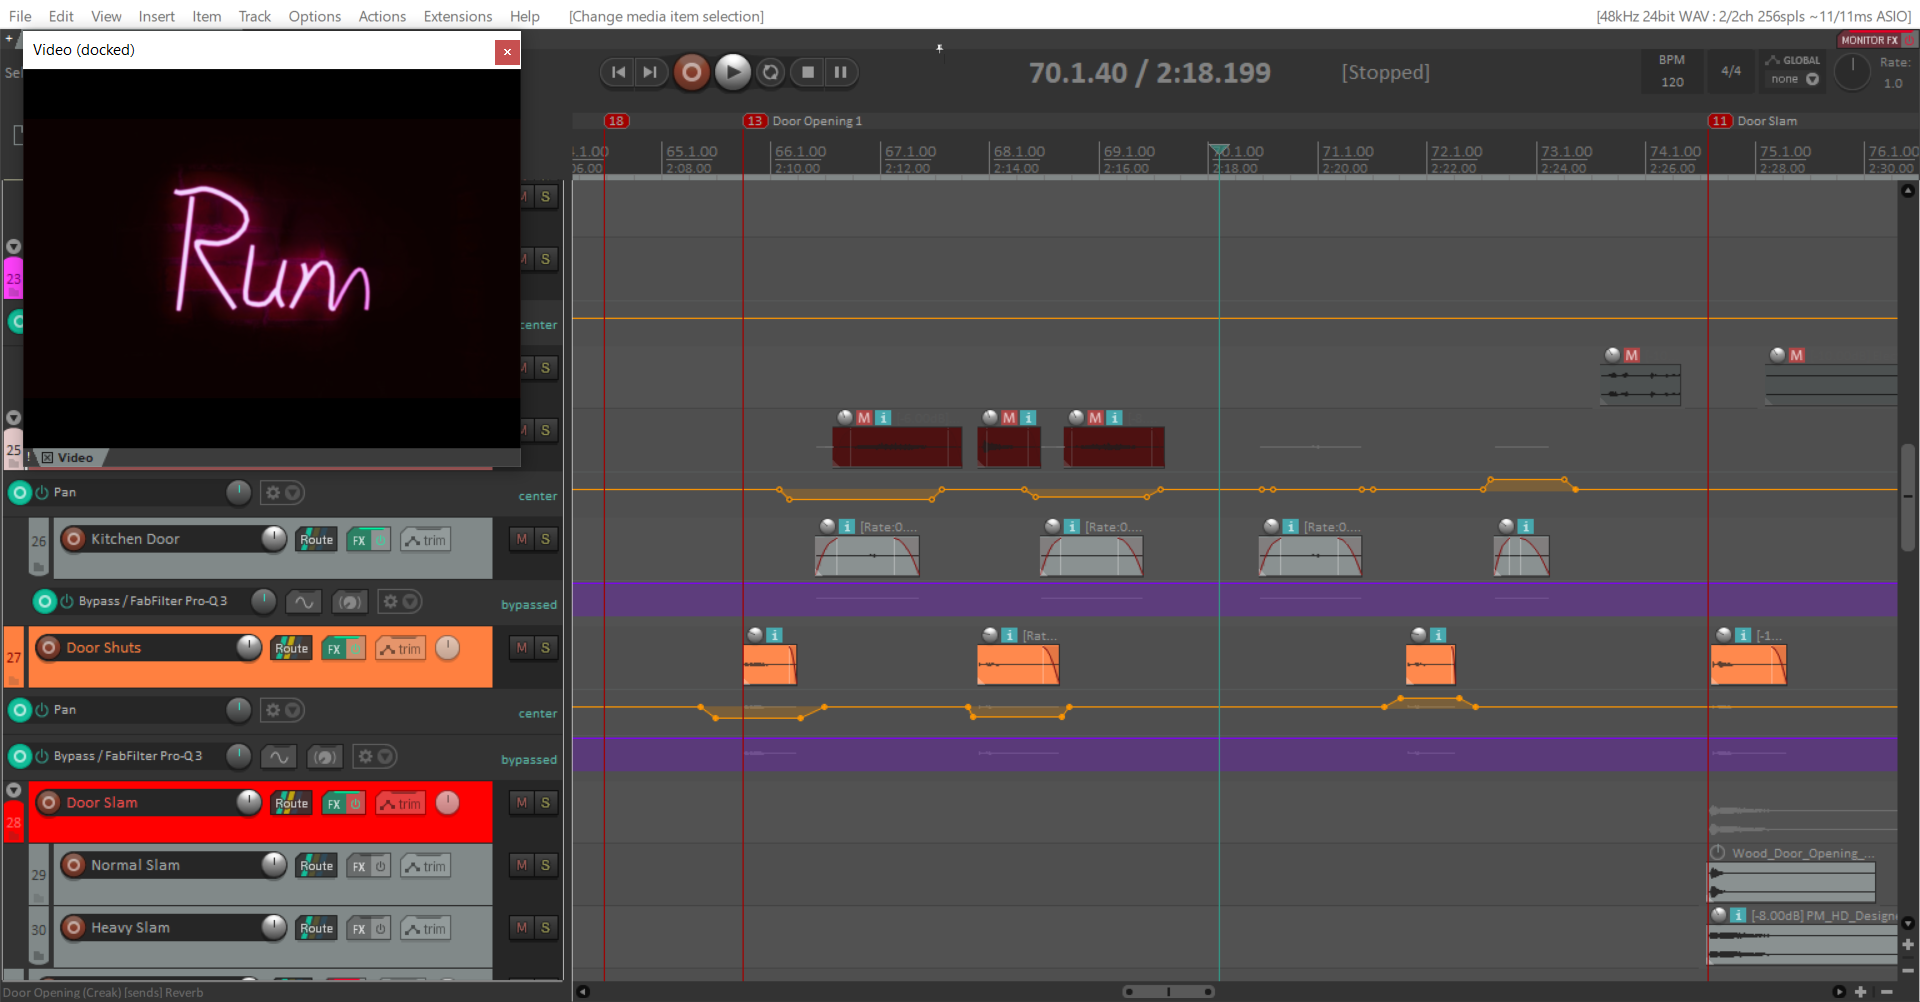Screen dimensions: 1920x1002
Task: Toggle FX bypass on Normal Slam track
Action: tap(380, 866)
